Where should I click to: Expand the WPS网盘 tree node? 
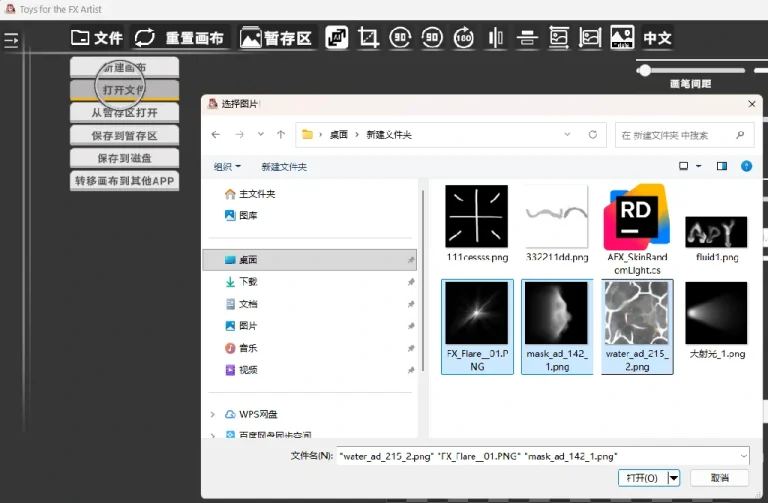(212, 414)
